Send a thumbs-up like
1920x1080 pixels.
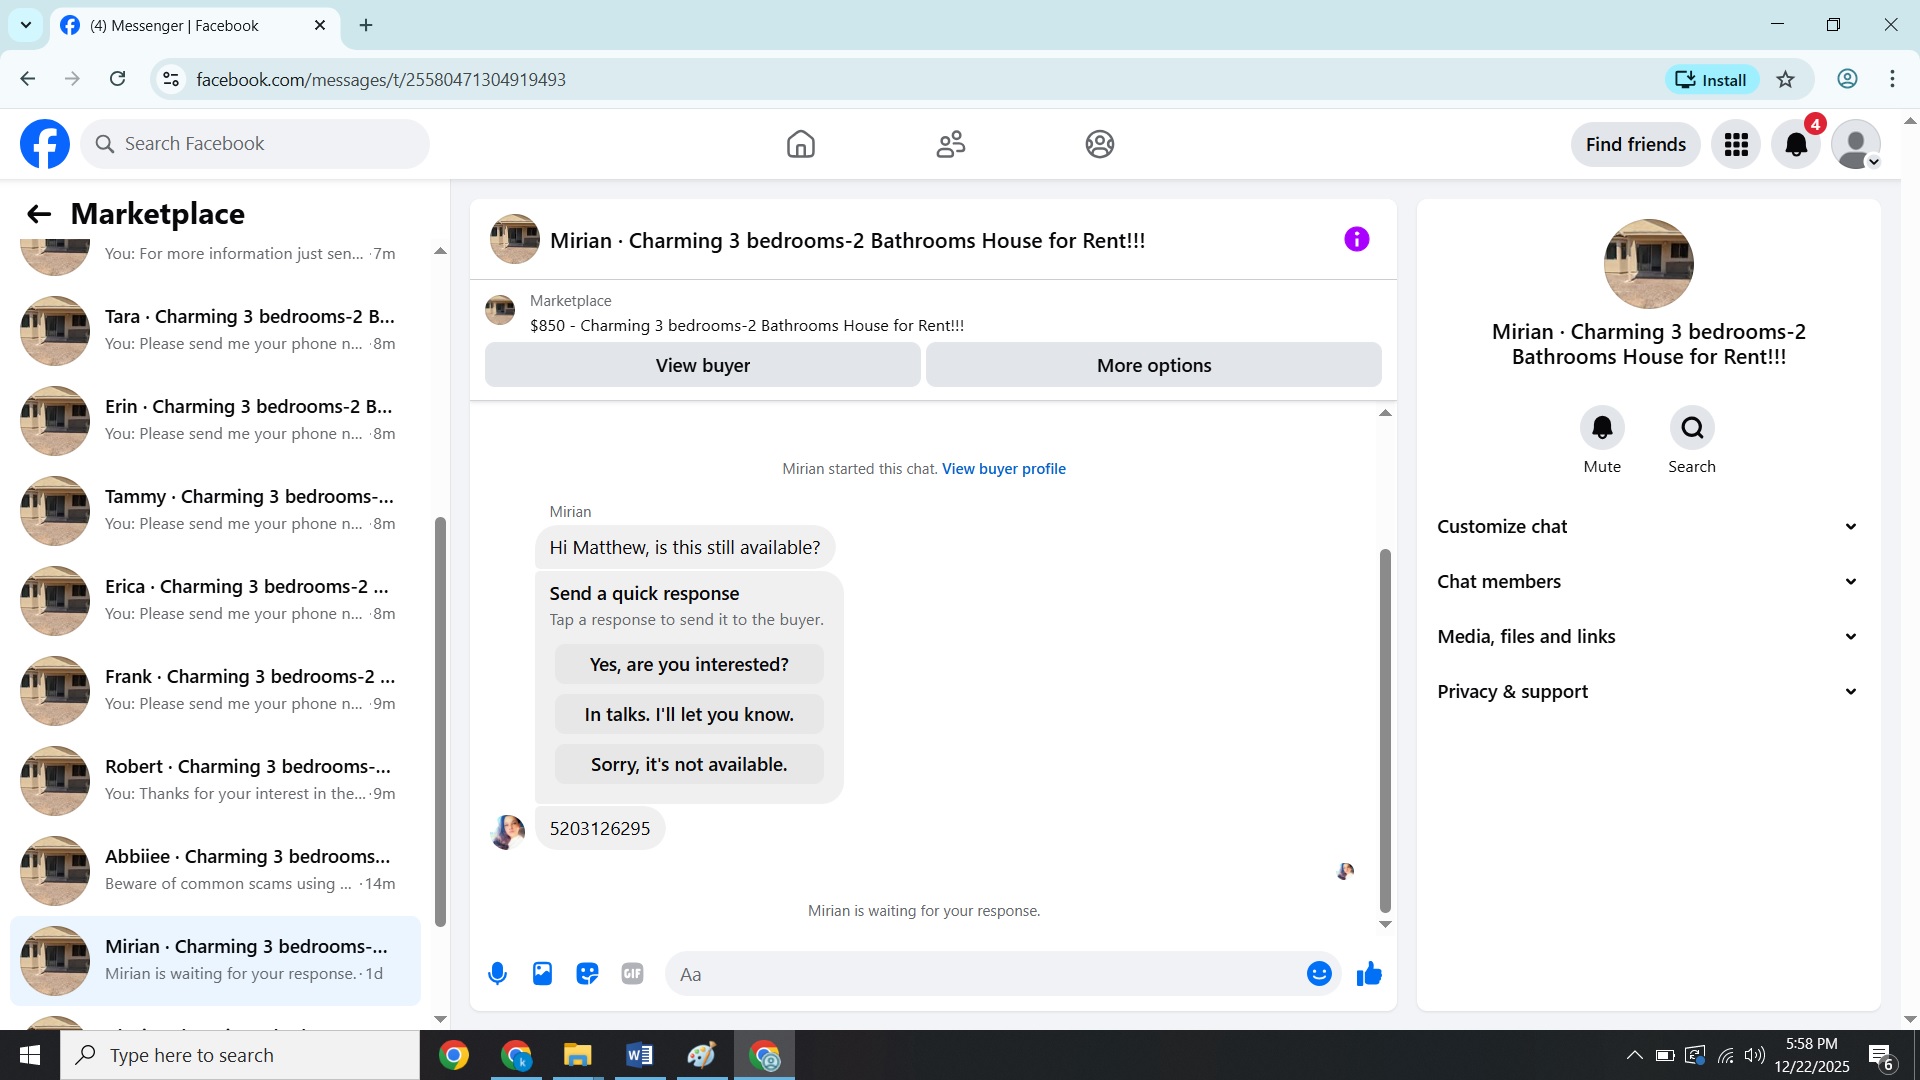pos(1369,973)
